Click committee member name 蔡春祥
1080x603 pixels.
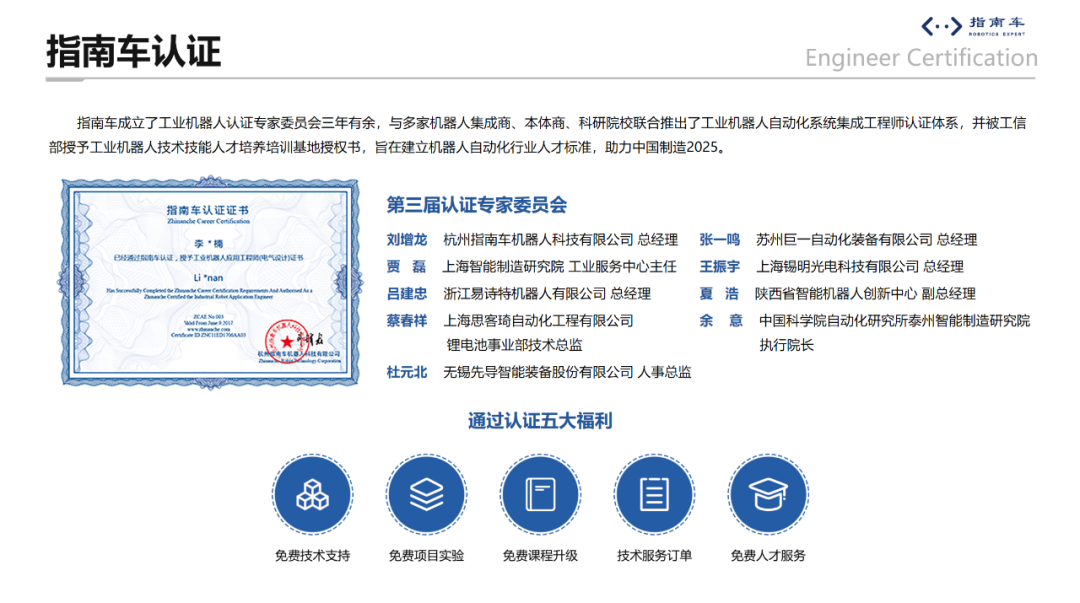406,320
